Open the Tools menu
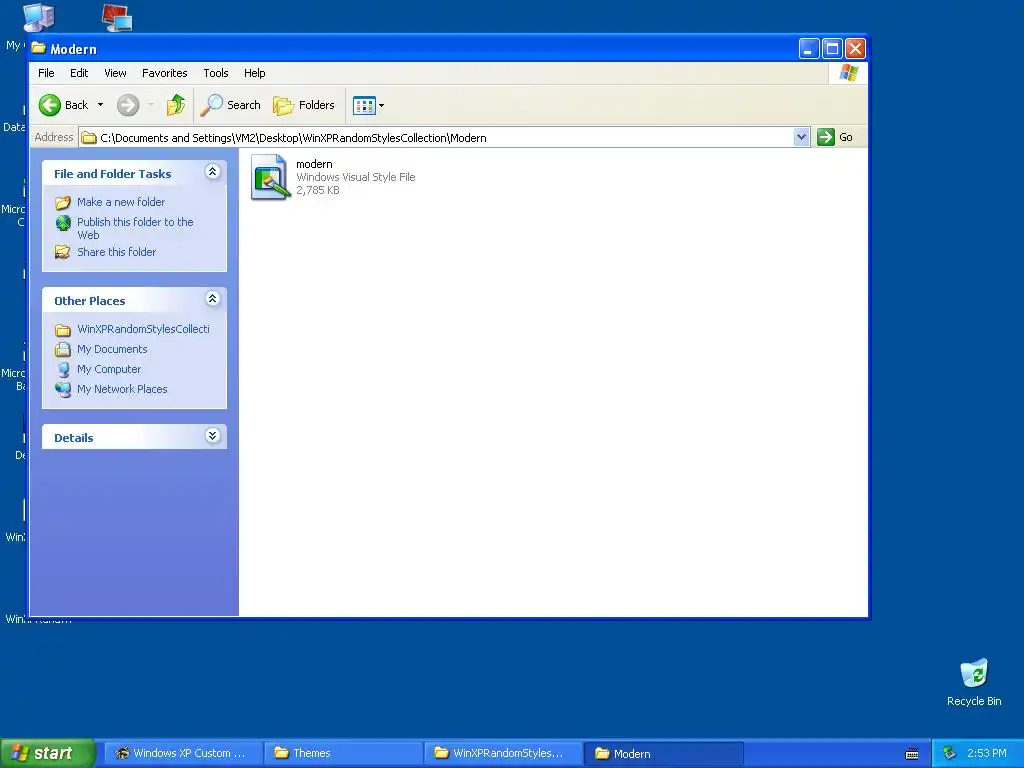 (x=216, y=73)
